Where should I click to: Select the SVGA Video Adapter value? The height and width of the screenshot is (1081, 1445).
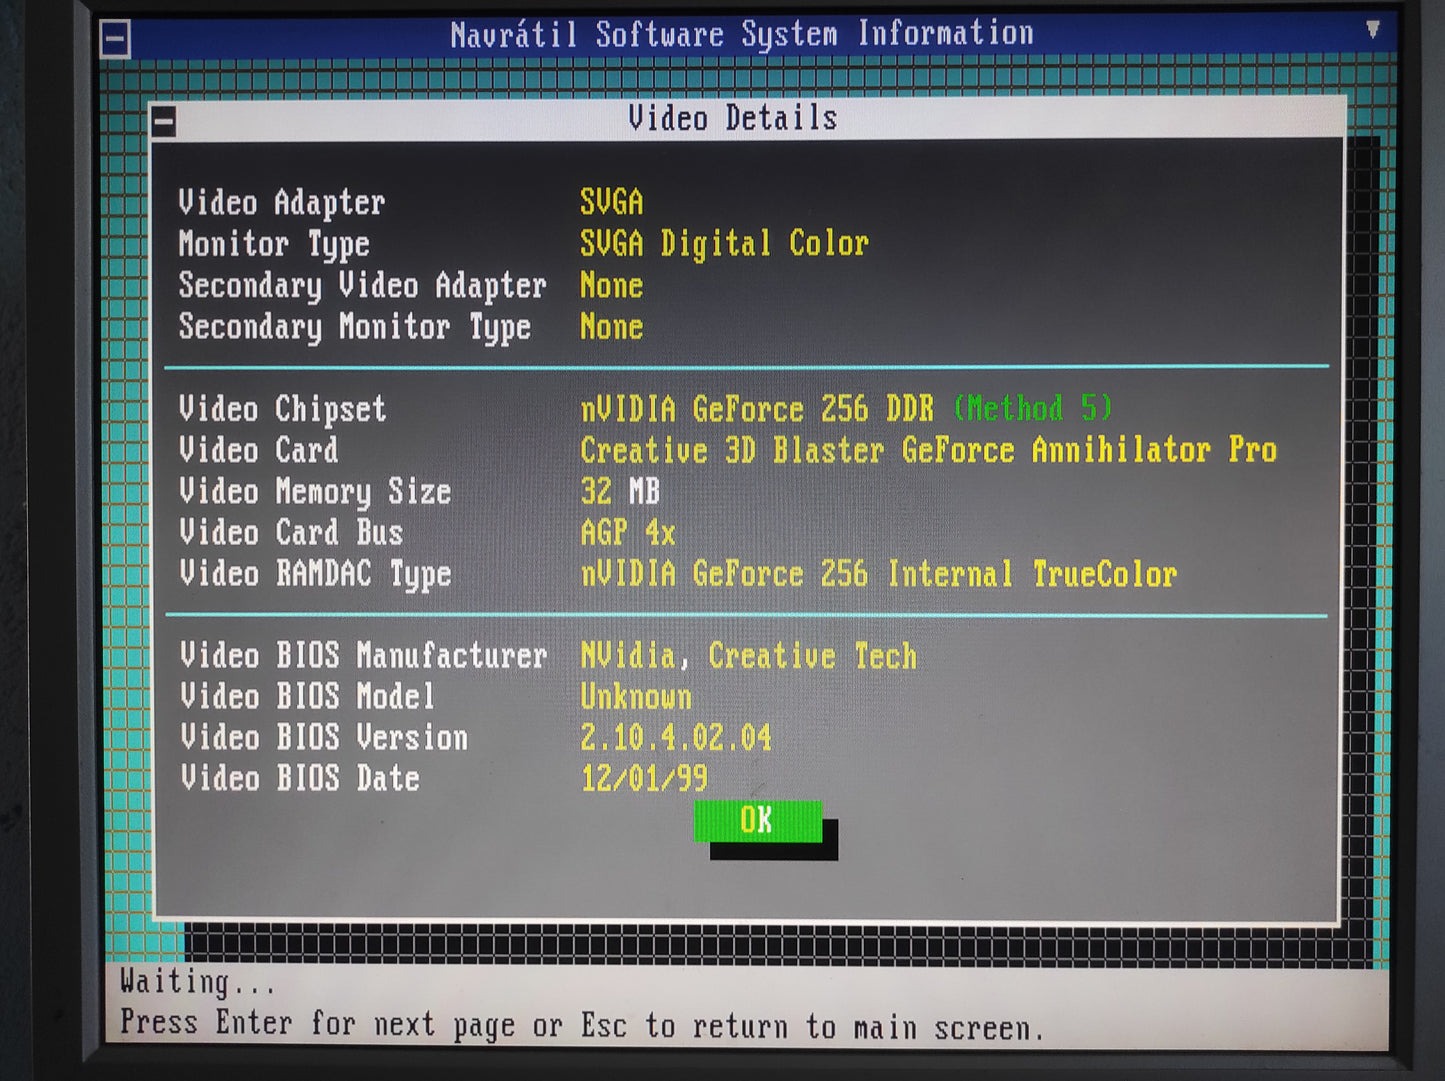(x=611, y=202)
